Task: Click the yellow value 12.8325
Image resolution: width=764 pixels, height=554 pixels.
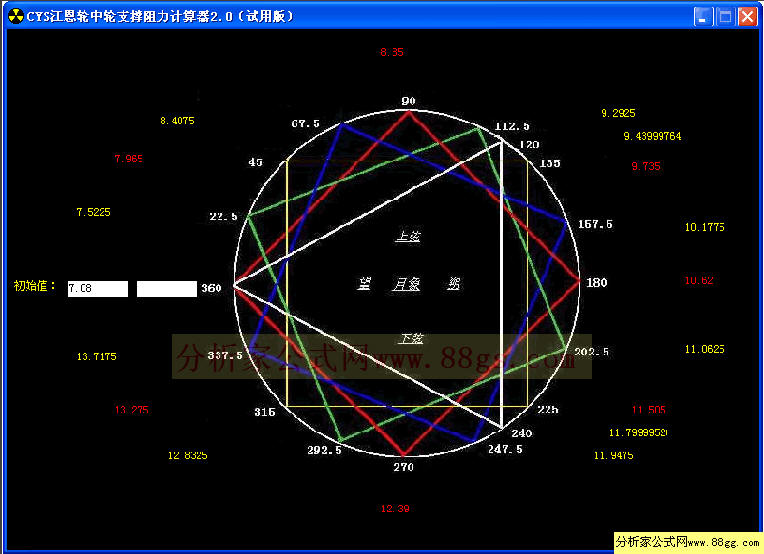Action: [x=188, y=455]
